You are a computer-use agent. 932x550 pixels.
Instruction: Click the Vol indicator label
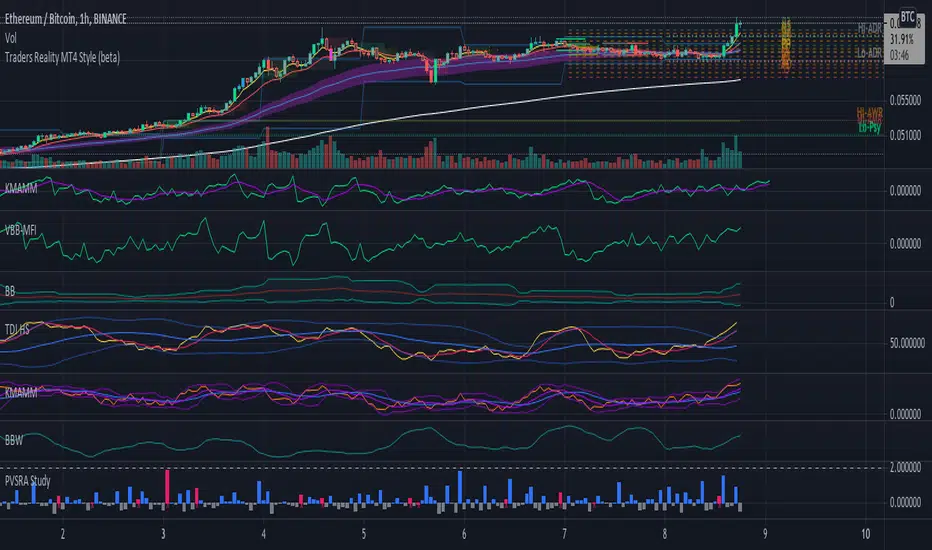point(11,38)
